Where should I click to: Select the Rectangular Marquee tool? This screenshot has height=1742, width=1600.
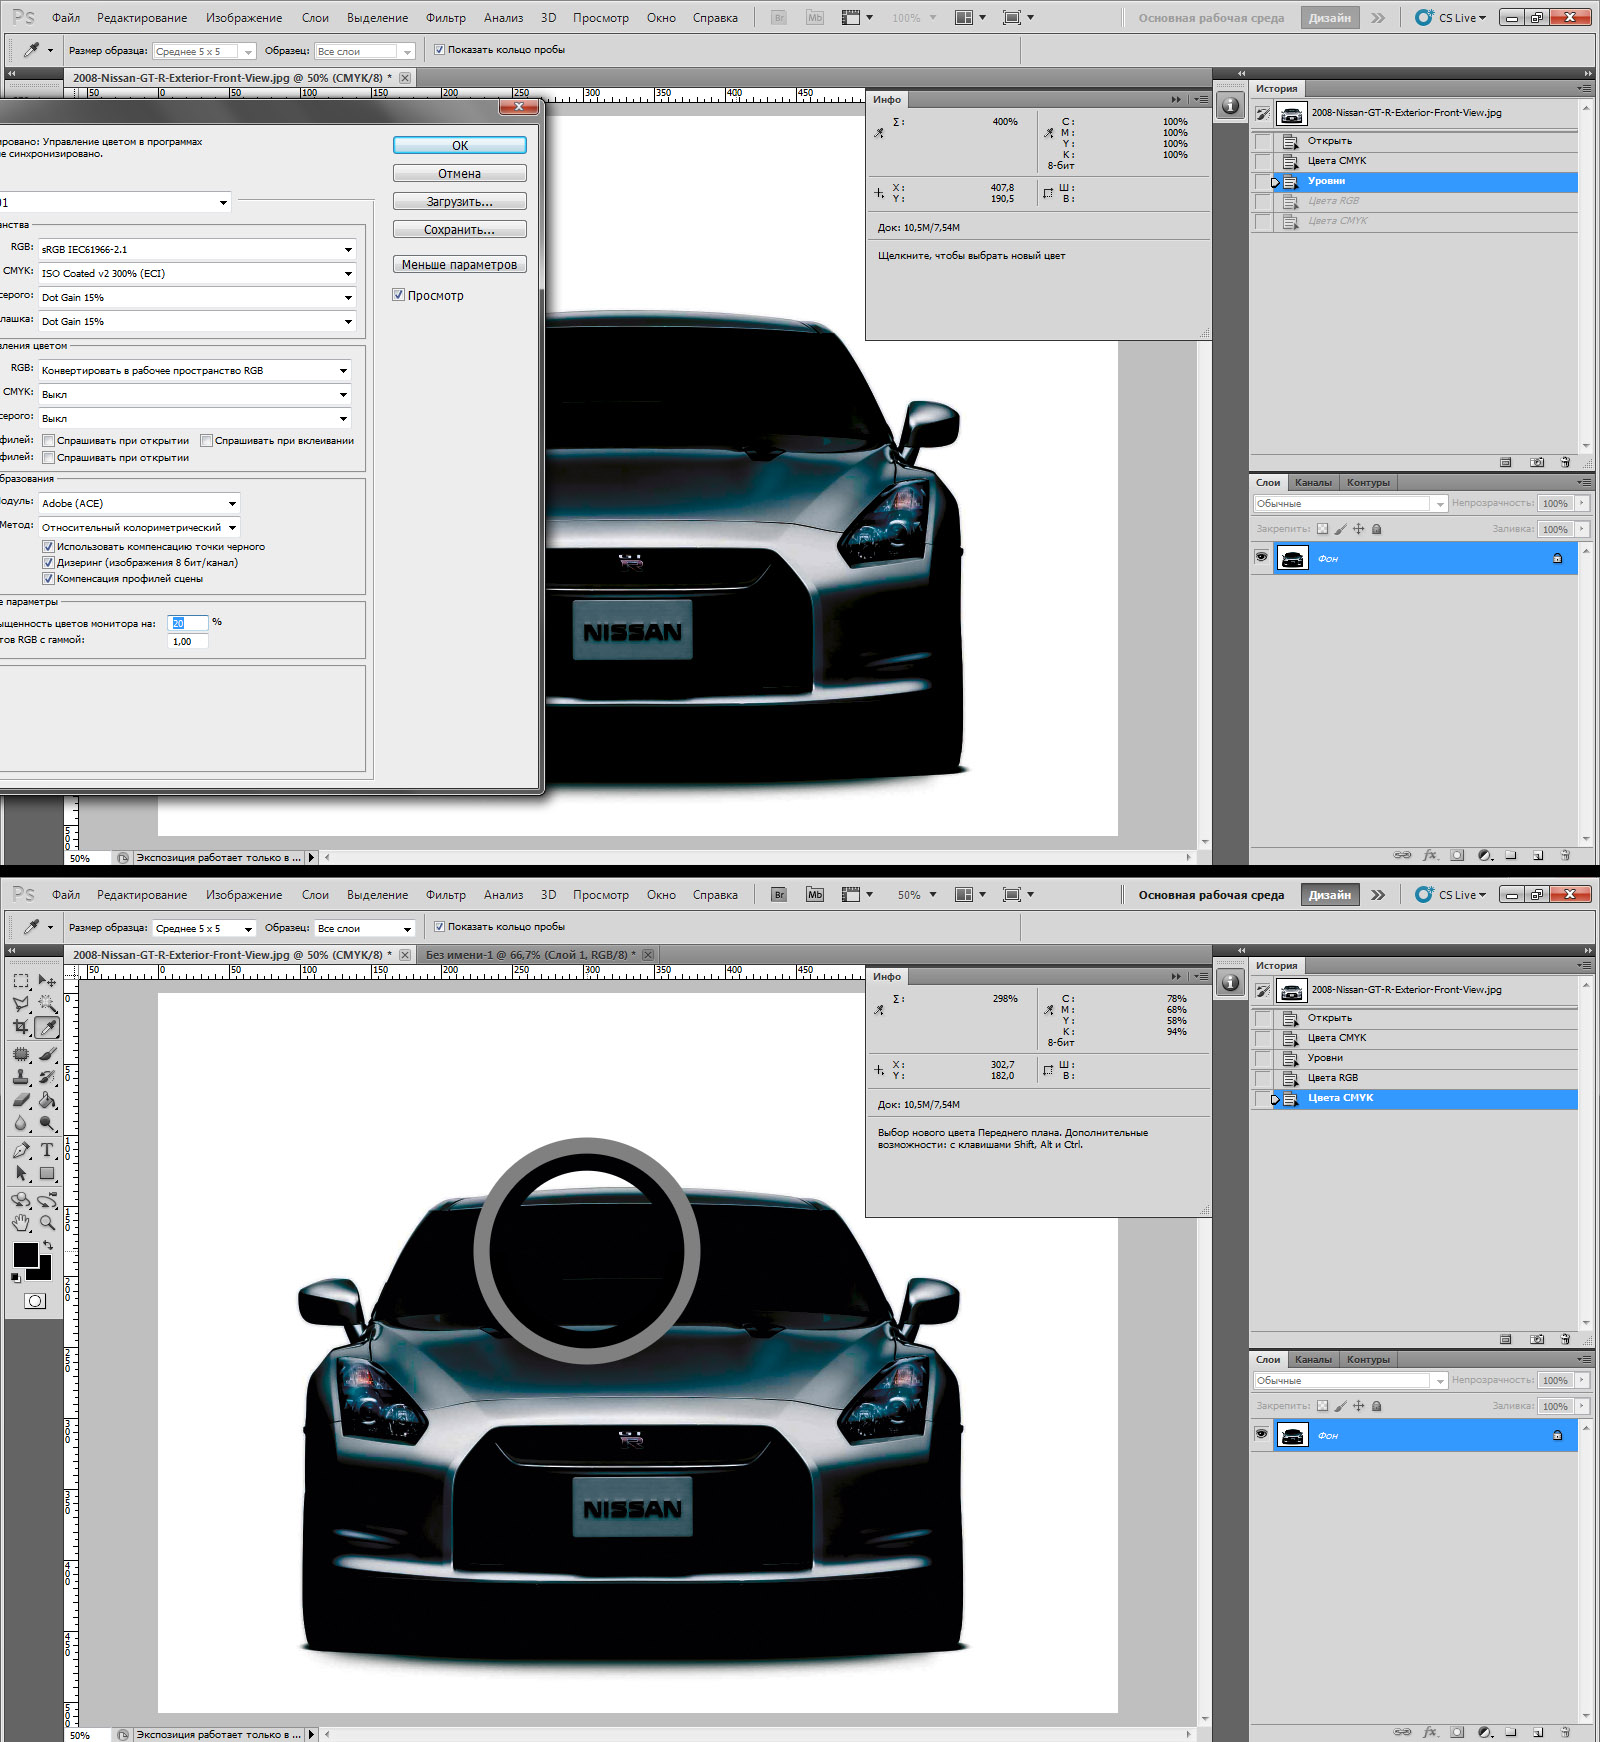[x=21, y=981]
